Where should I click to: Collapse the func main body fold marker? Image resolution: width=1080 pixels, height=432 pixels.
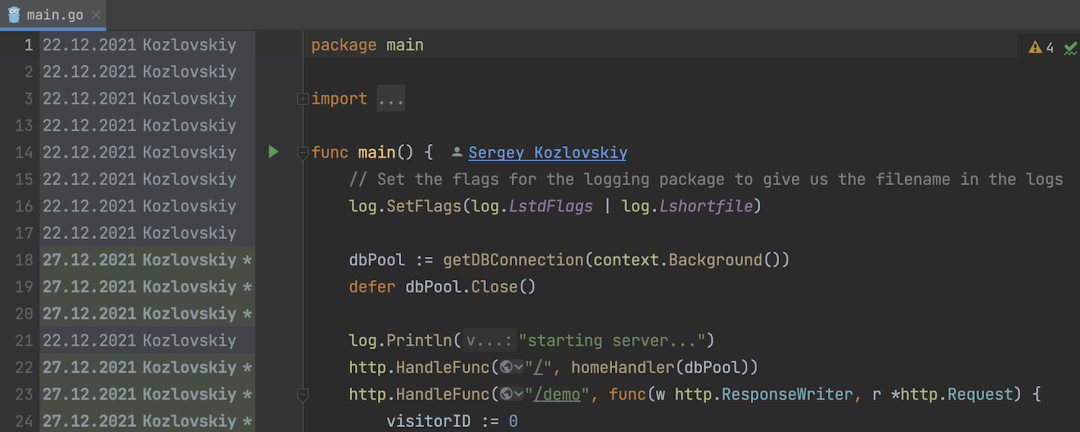coord(302,153)
